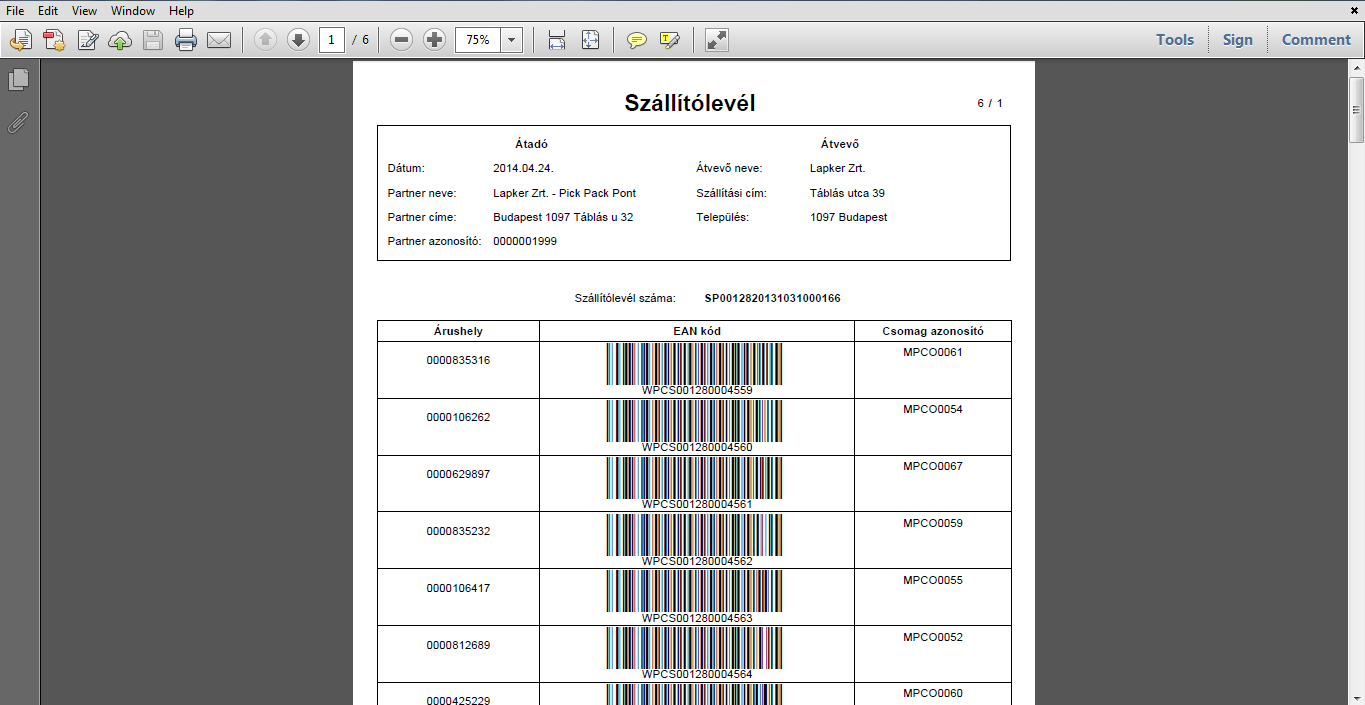Open the File menu
The image size is (1365, 705).
click(15, 11)
